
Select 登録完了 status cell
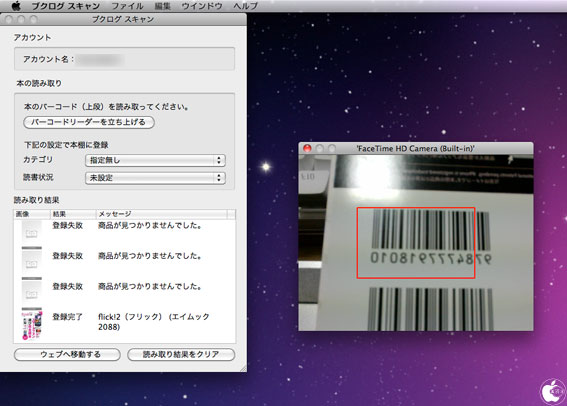(68, 317)
